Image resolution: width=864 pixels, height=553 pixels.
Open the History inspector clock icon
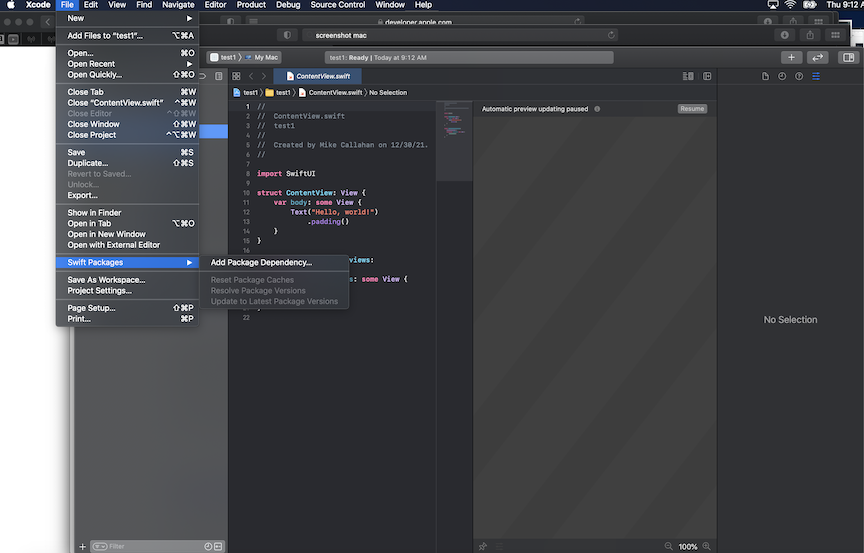(x=782, y=76)
